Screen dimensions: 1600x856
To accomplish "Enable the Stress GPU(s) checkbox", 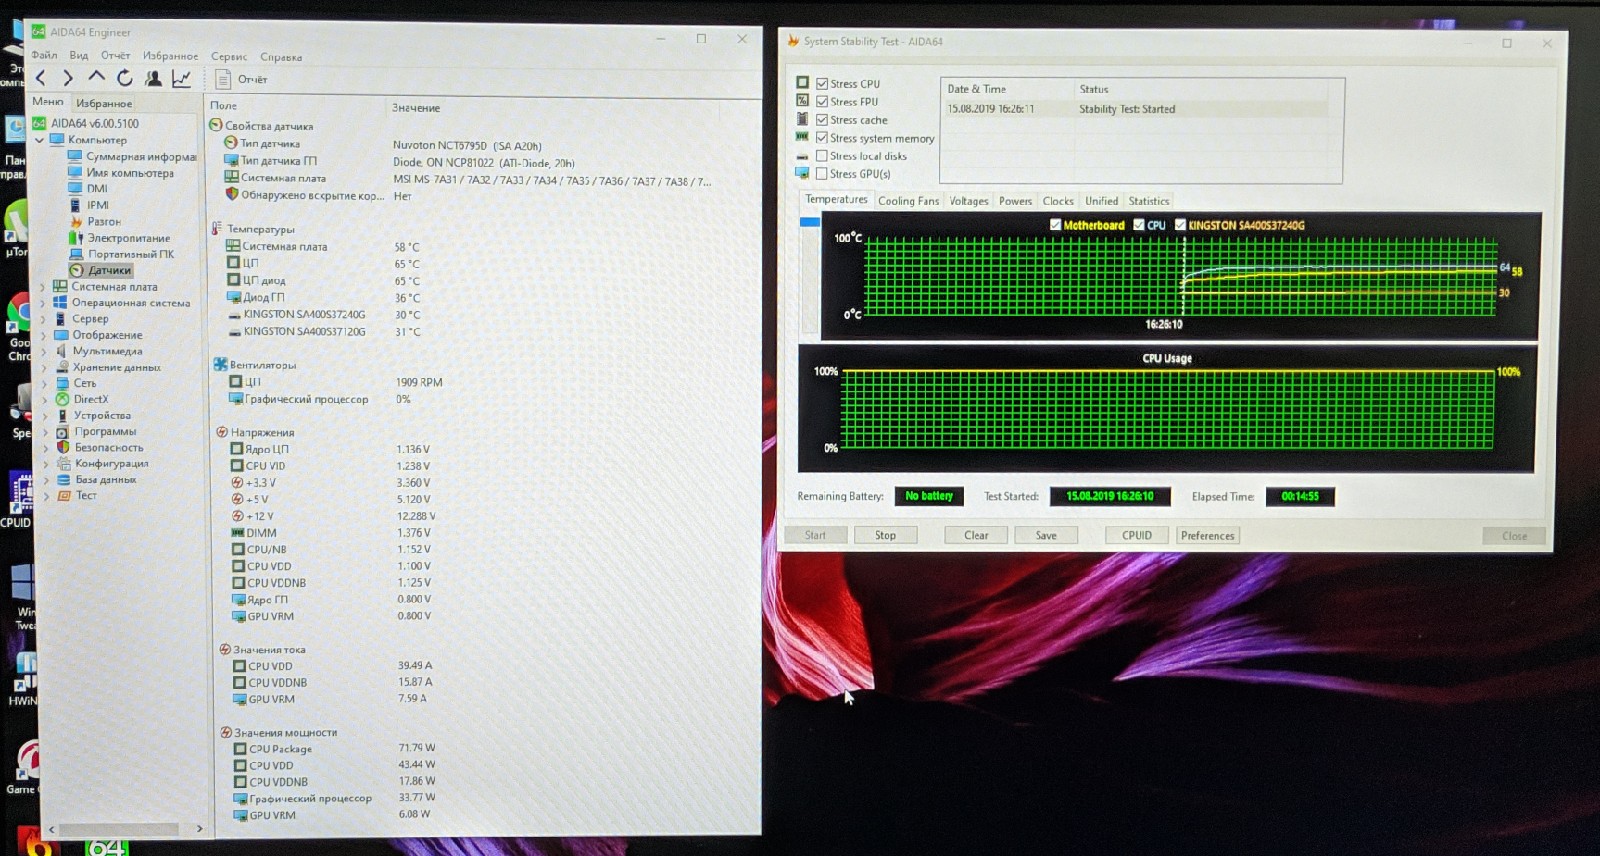I will click(822, 174).
